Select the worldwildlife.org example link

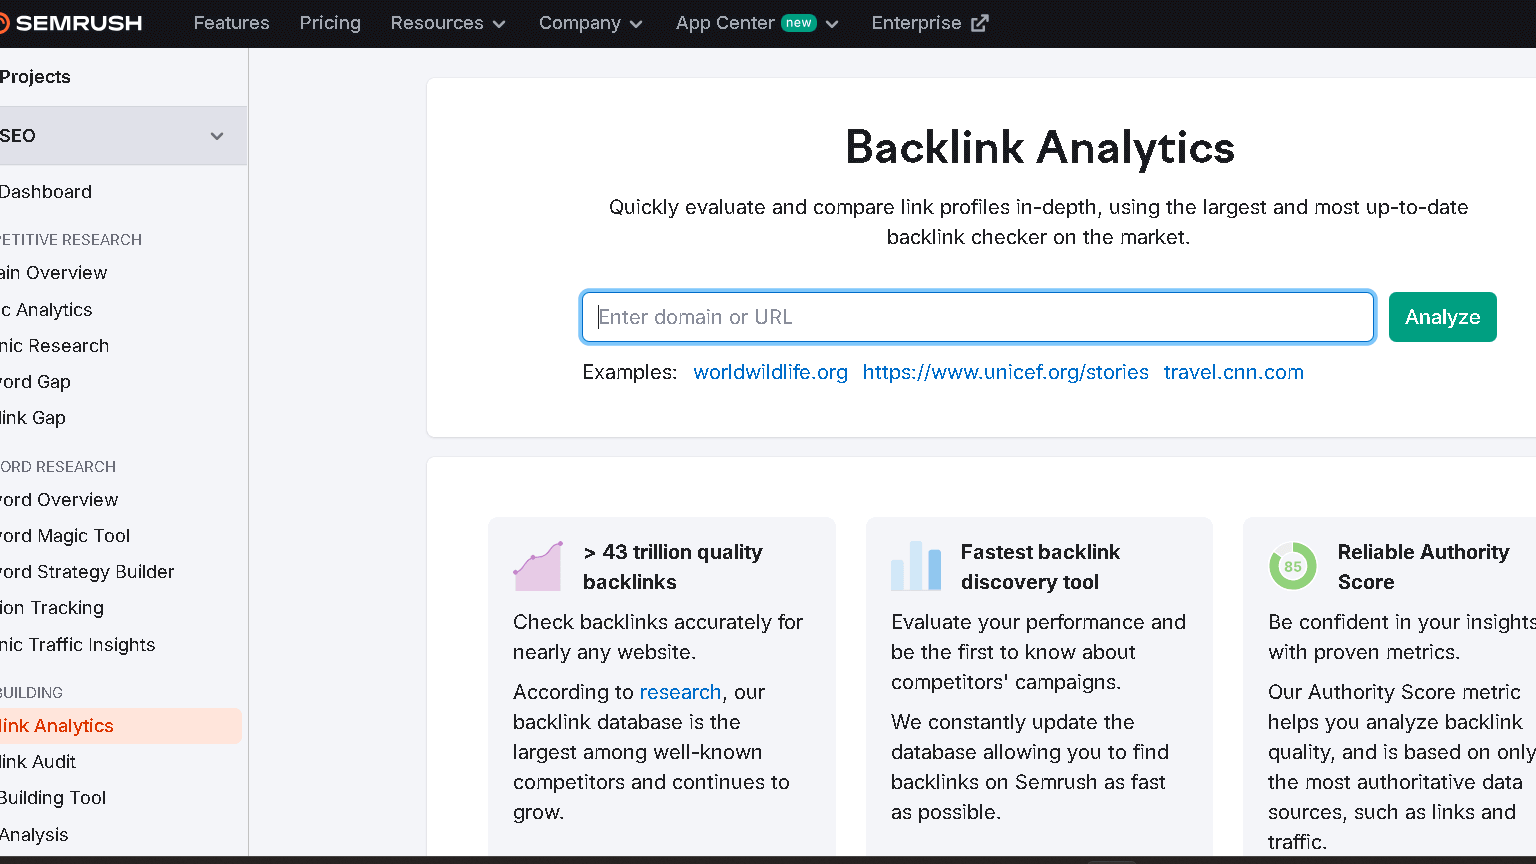click(770, 372)
